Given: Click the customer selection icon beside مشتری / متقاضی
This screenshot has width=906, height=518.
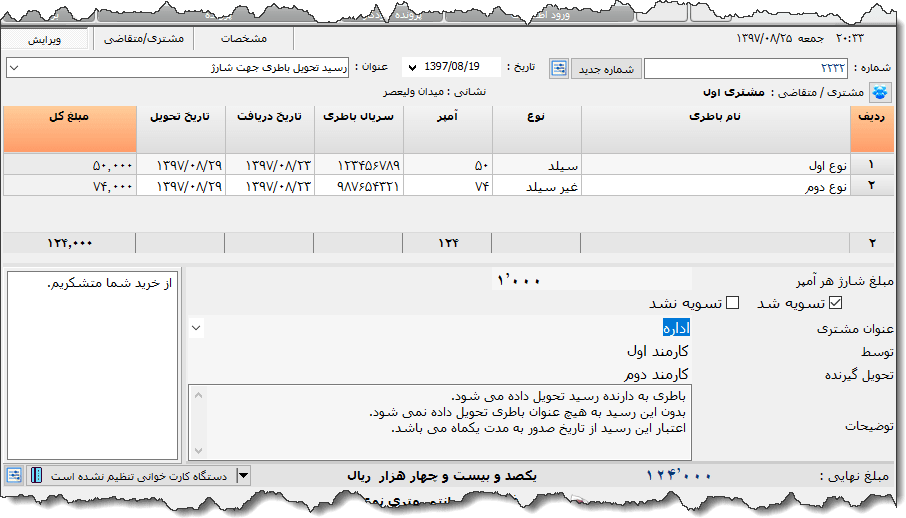Looking at the screenshot, I should (879, 92).
